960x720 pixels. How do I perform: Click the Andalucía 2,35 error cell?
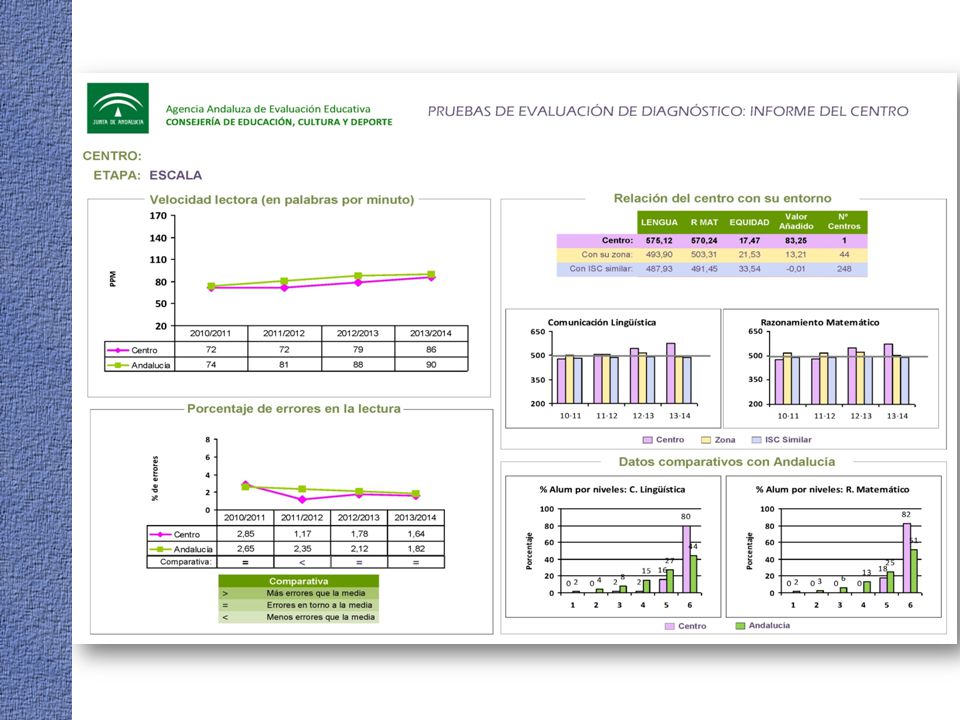click(x=302, y=549)
